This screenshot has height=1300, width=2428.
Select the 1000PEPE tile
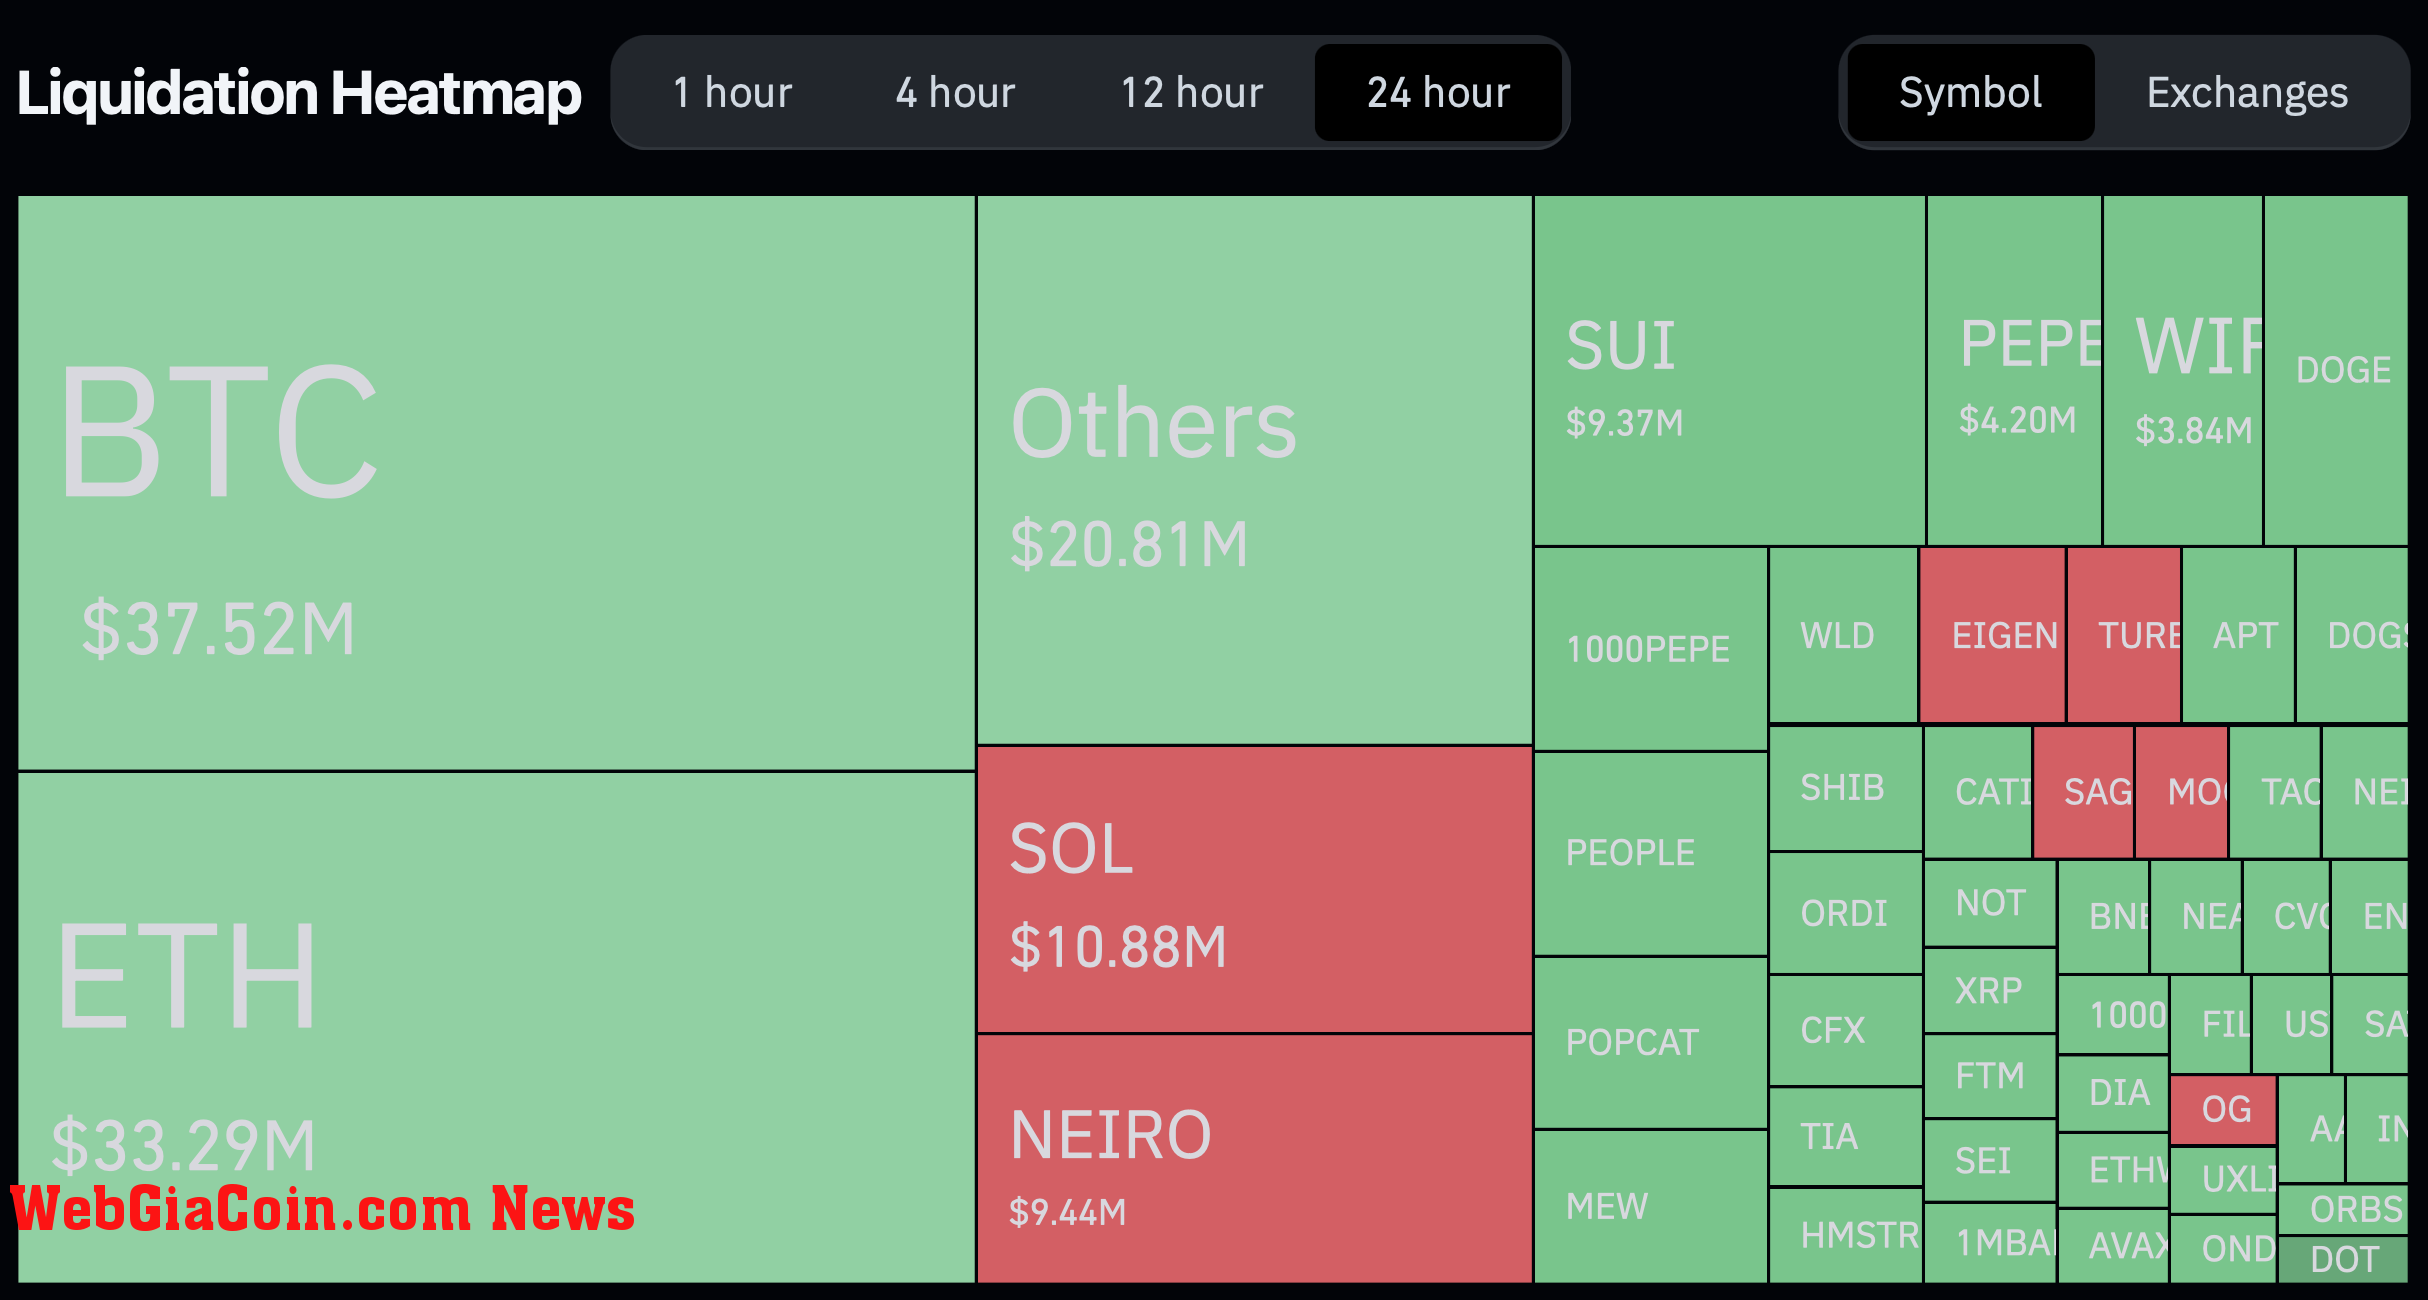pos(1651,649)
